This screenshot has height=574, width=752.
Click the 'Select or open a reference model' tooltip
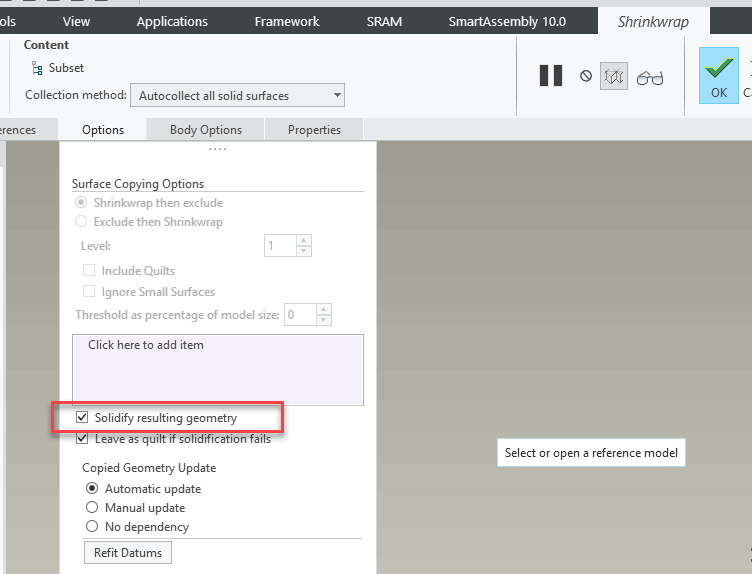591,453
